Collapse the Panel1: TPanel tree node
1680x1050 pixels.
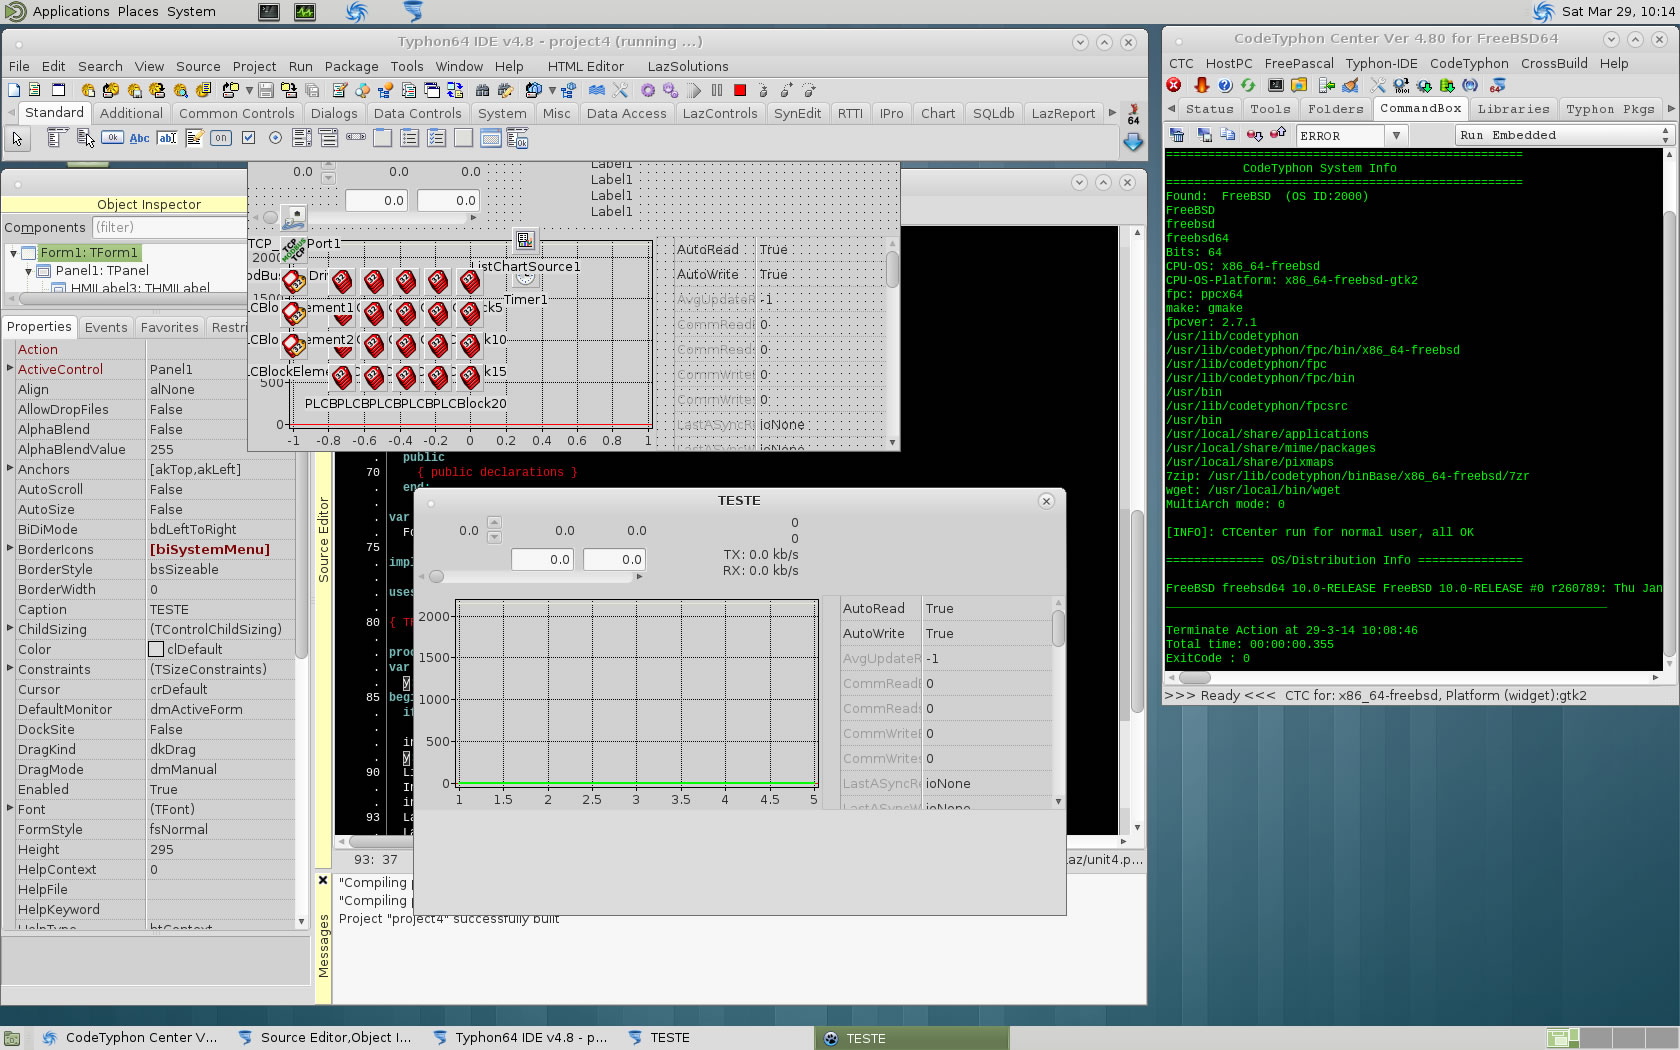click(28, 271)
